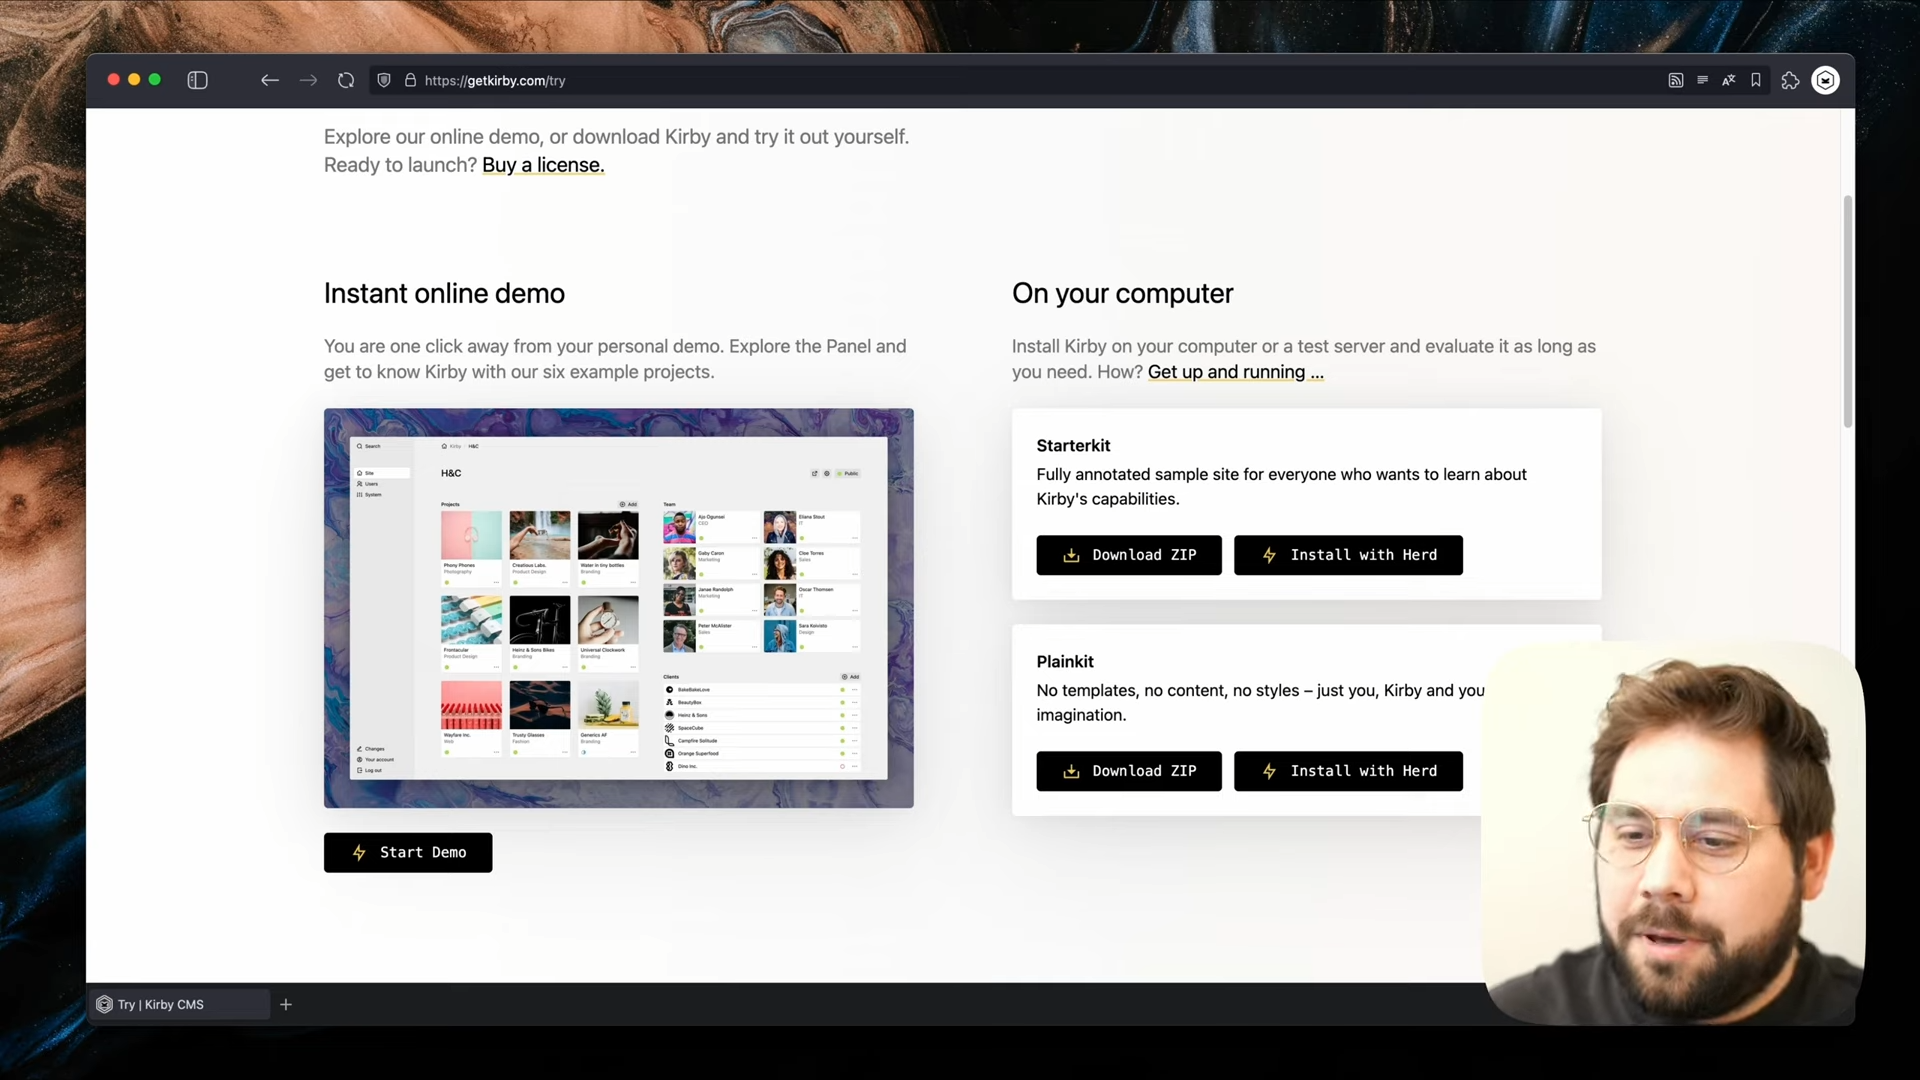The width and height of the screenshot is (1920, 1080).
Task: Click the tracking protection shield icon
Action: 384,80
